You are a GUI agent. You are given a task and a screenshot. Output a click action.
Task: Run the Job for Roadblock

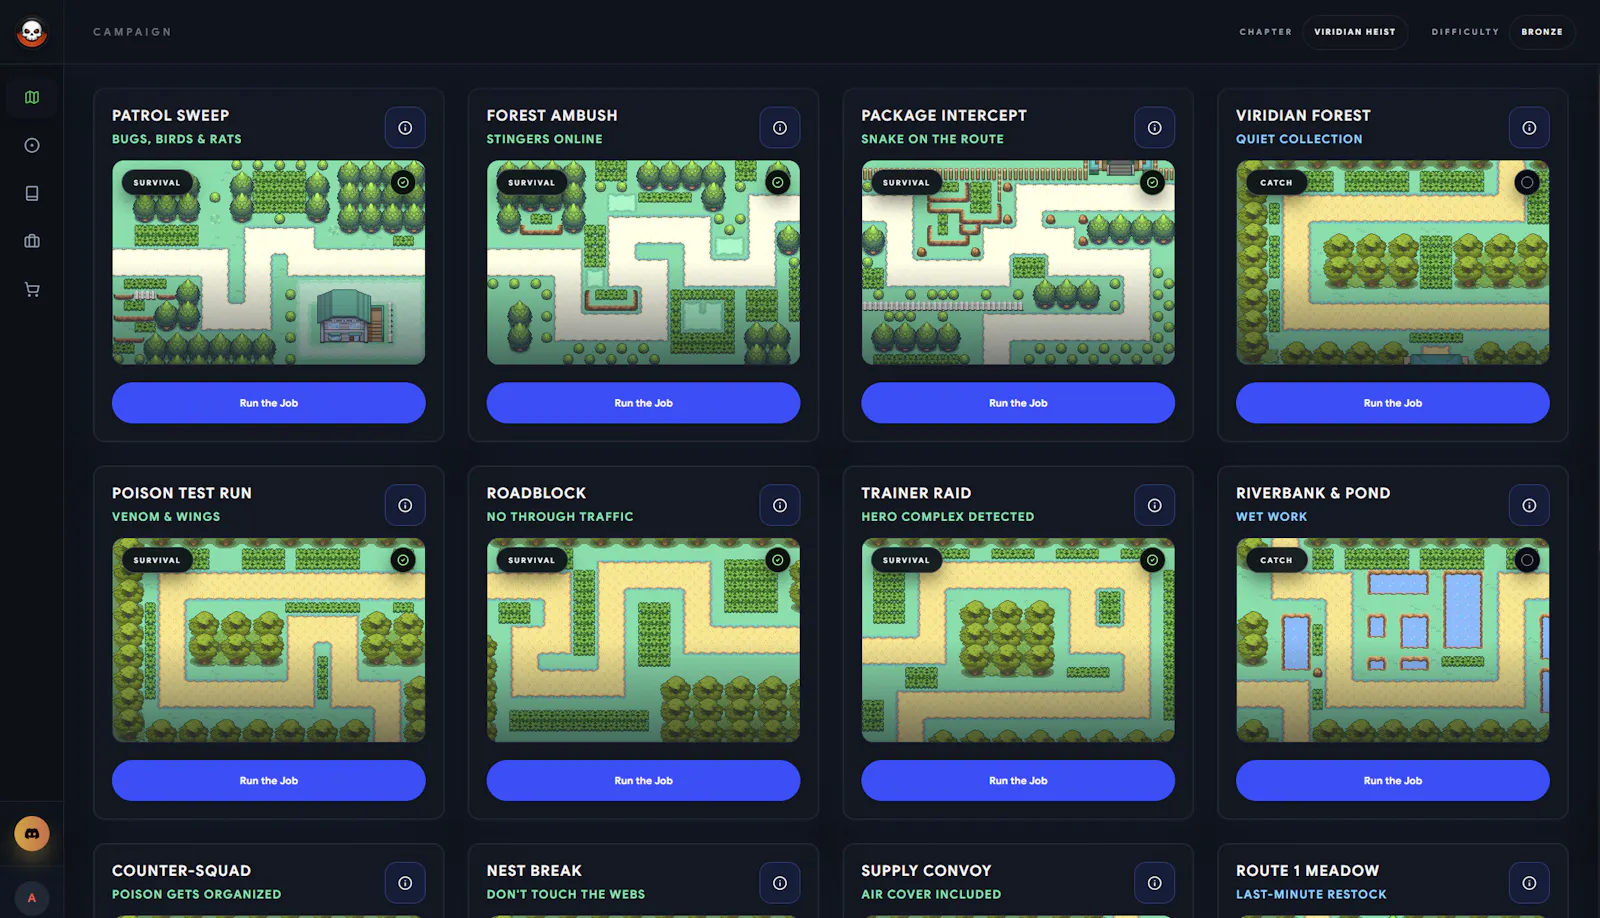pos(643,781)
